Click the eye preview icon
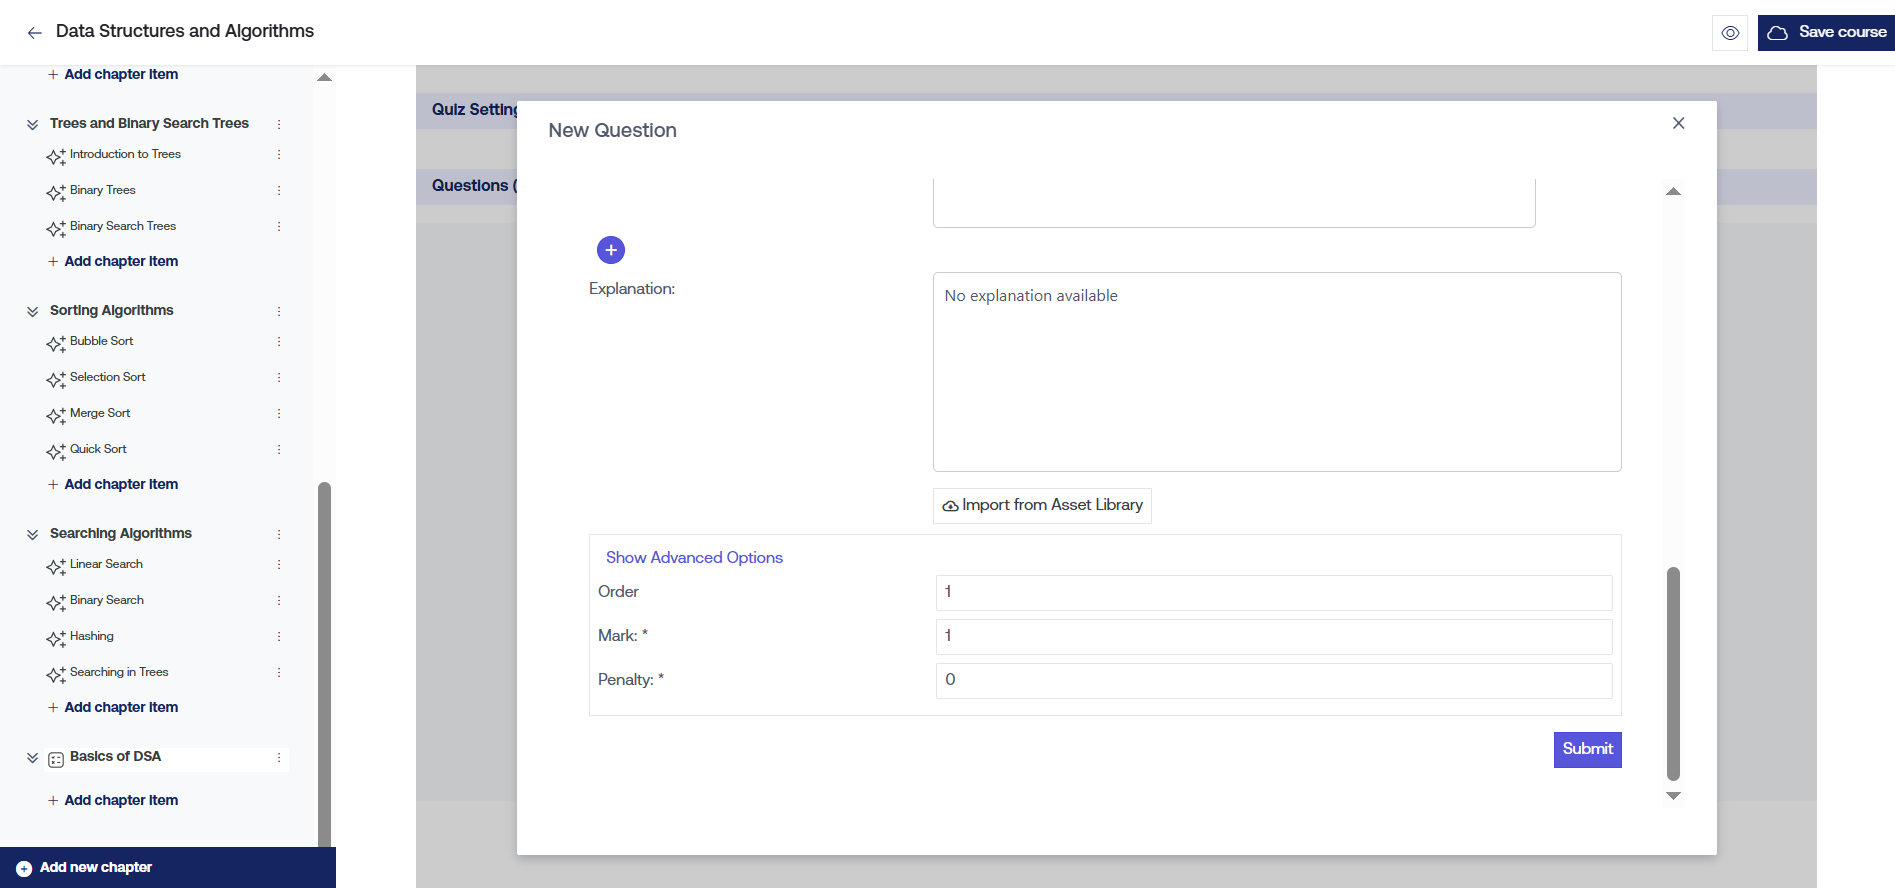The height and width of the screenshot is (888, 1895). [x=1730, y=33]
